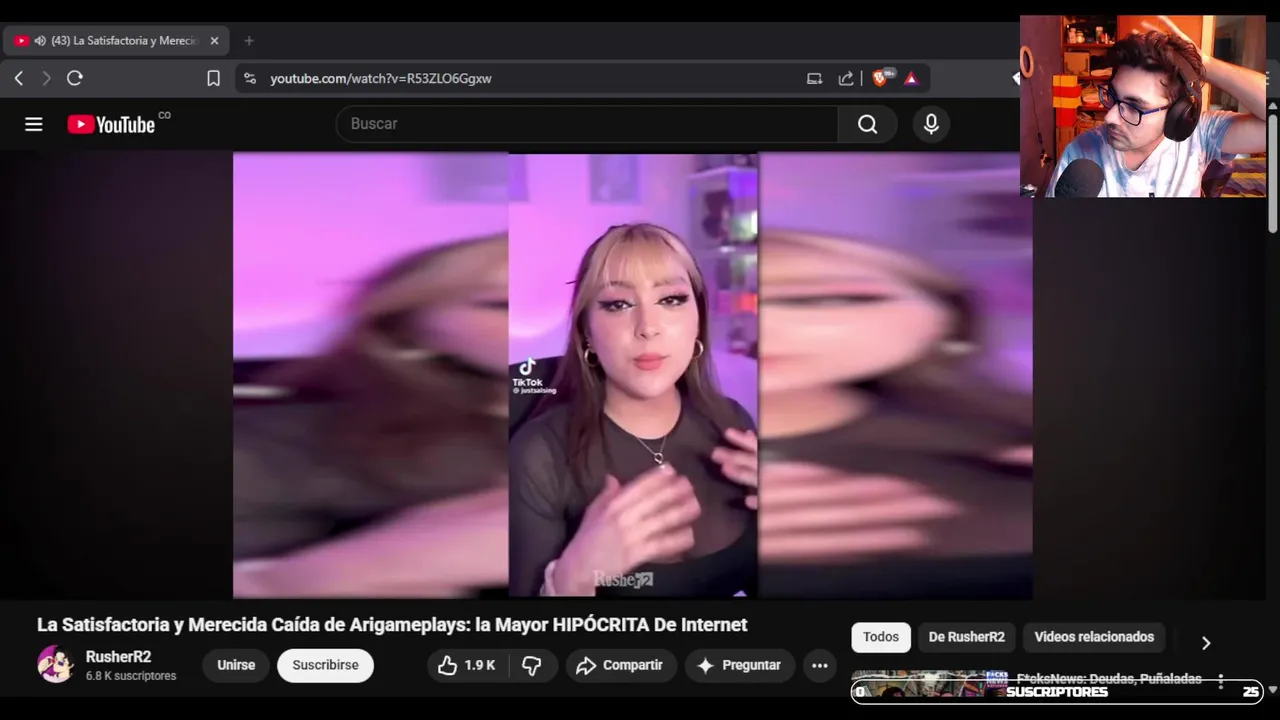Click the address bar URL
Image resolution: width=1280 pixels, height=720 pixels.
pyautogui.click(x=381, y=78)
